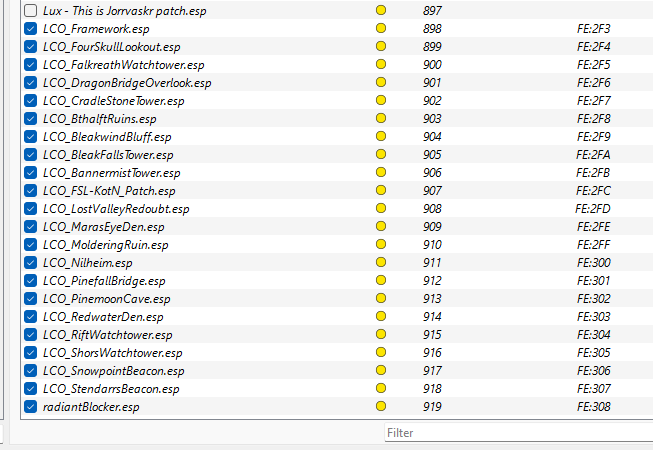653x450 pixels.
Task: Click yellow flag icon for LCO_RiftWatchtower.esp
Action: [381, 334]
